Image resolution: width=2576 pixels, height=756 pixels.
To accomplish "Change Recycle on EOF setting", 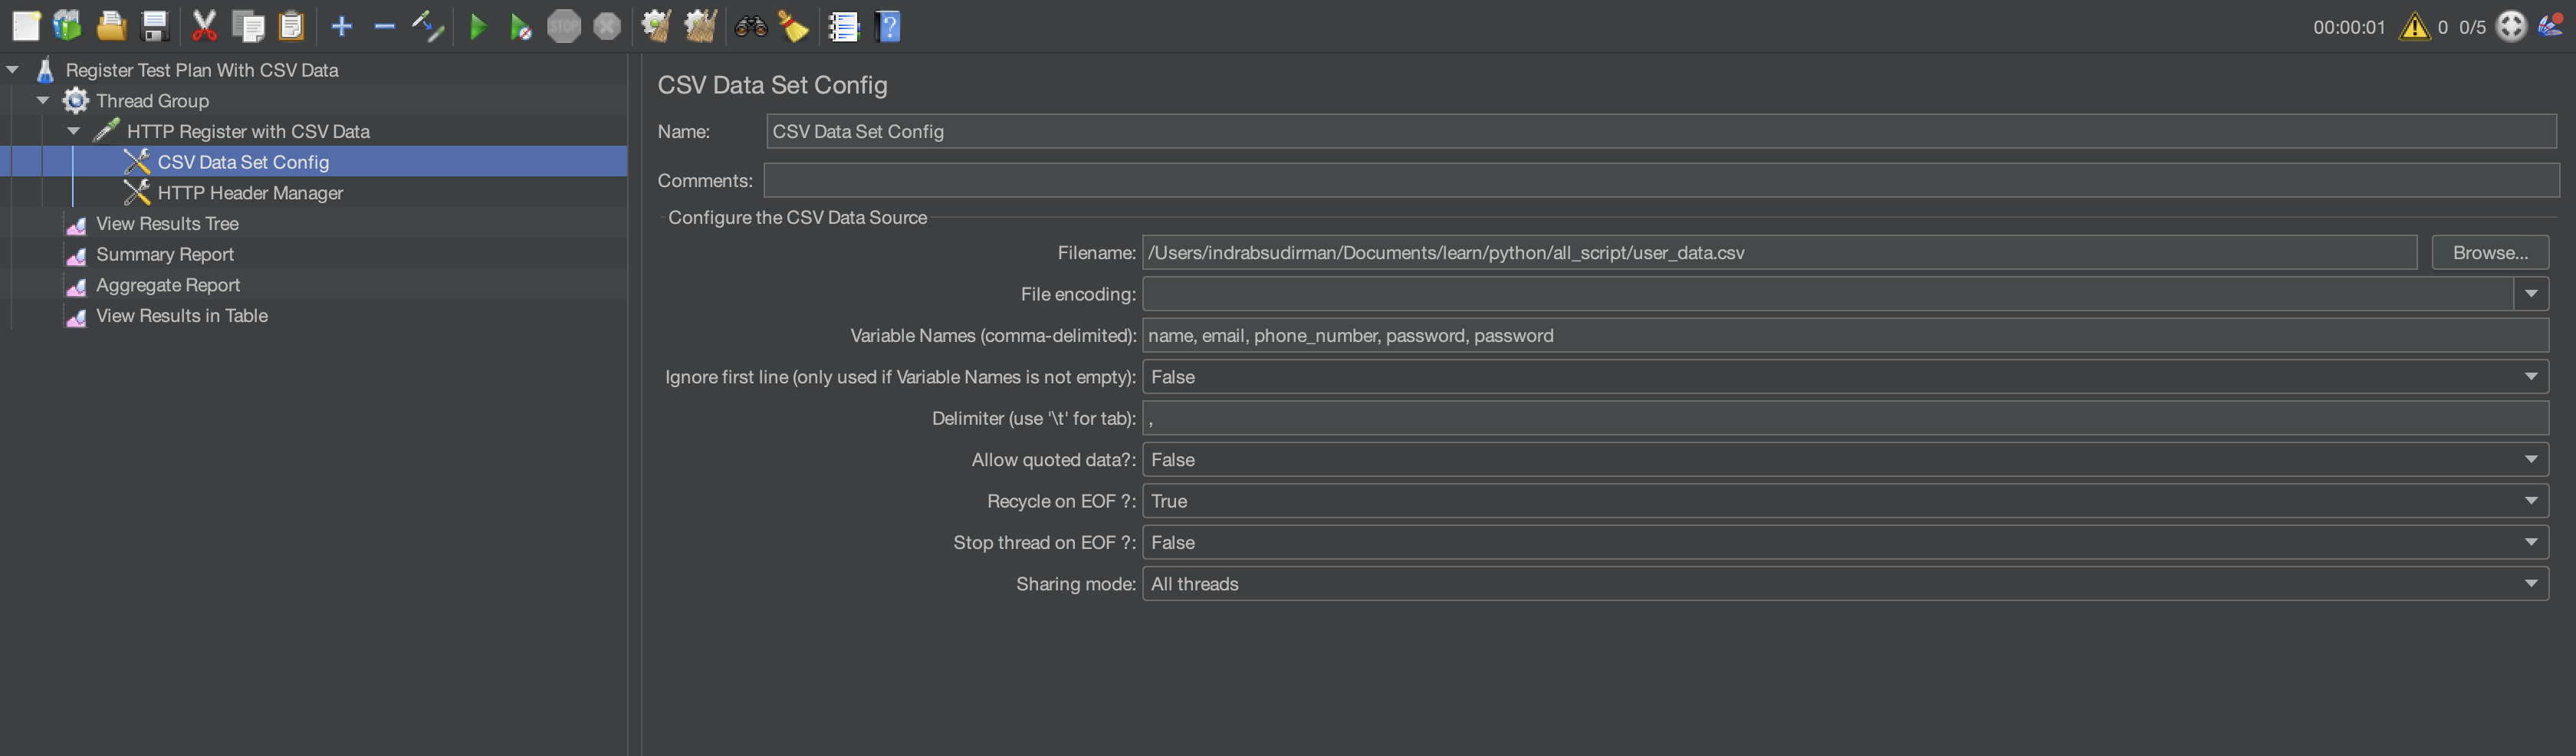I will [x=2532, y=501].
